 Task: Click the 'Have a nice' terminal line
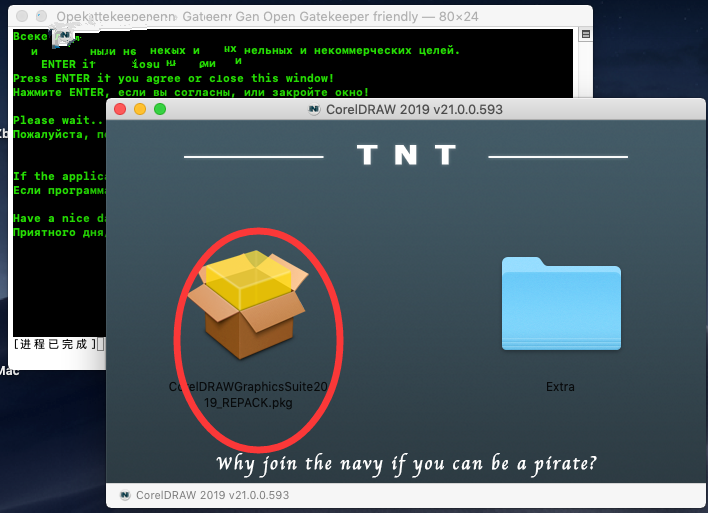pos(60,218)
